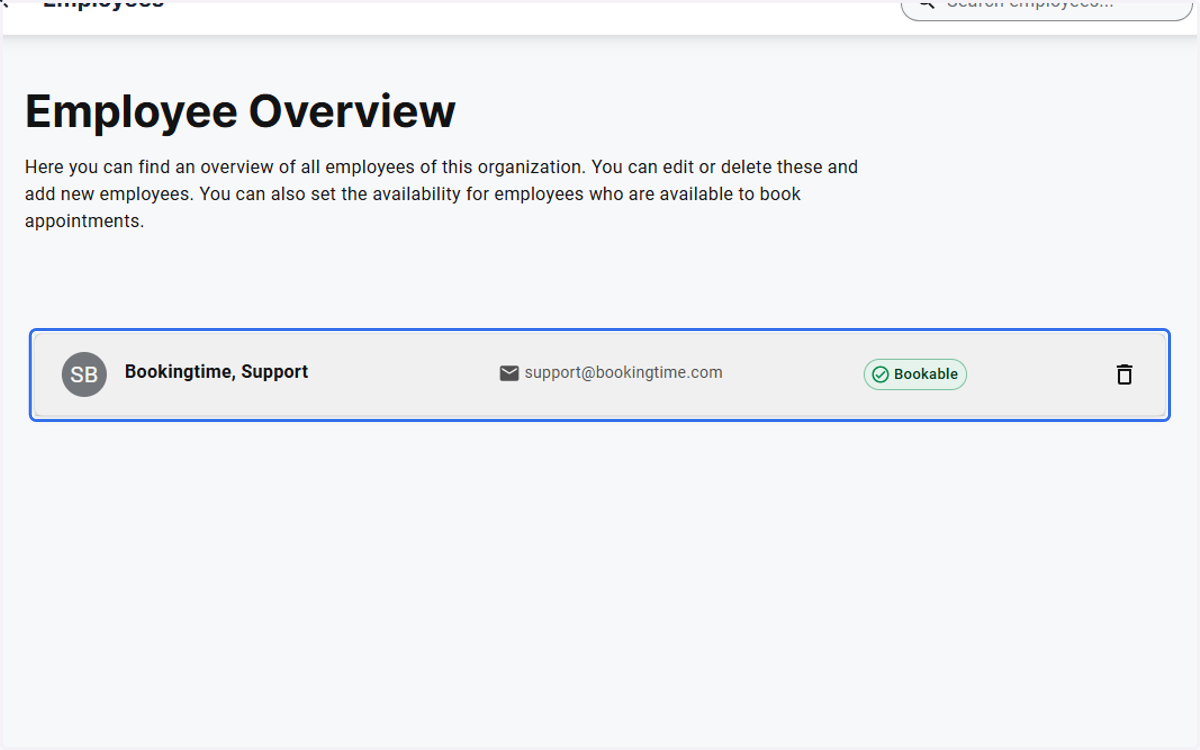Click the Employee Overview heading
The width and height of the screenshot is (1200, 750).
(x=240, y=111)
